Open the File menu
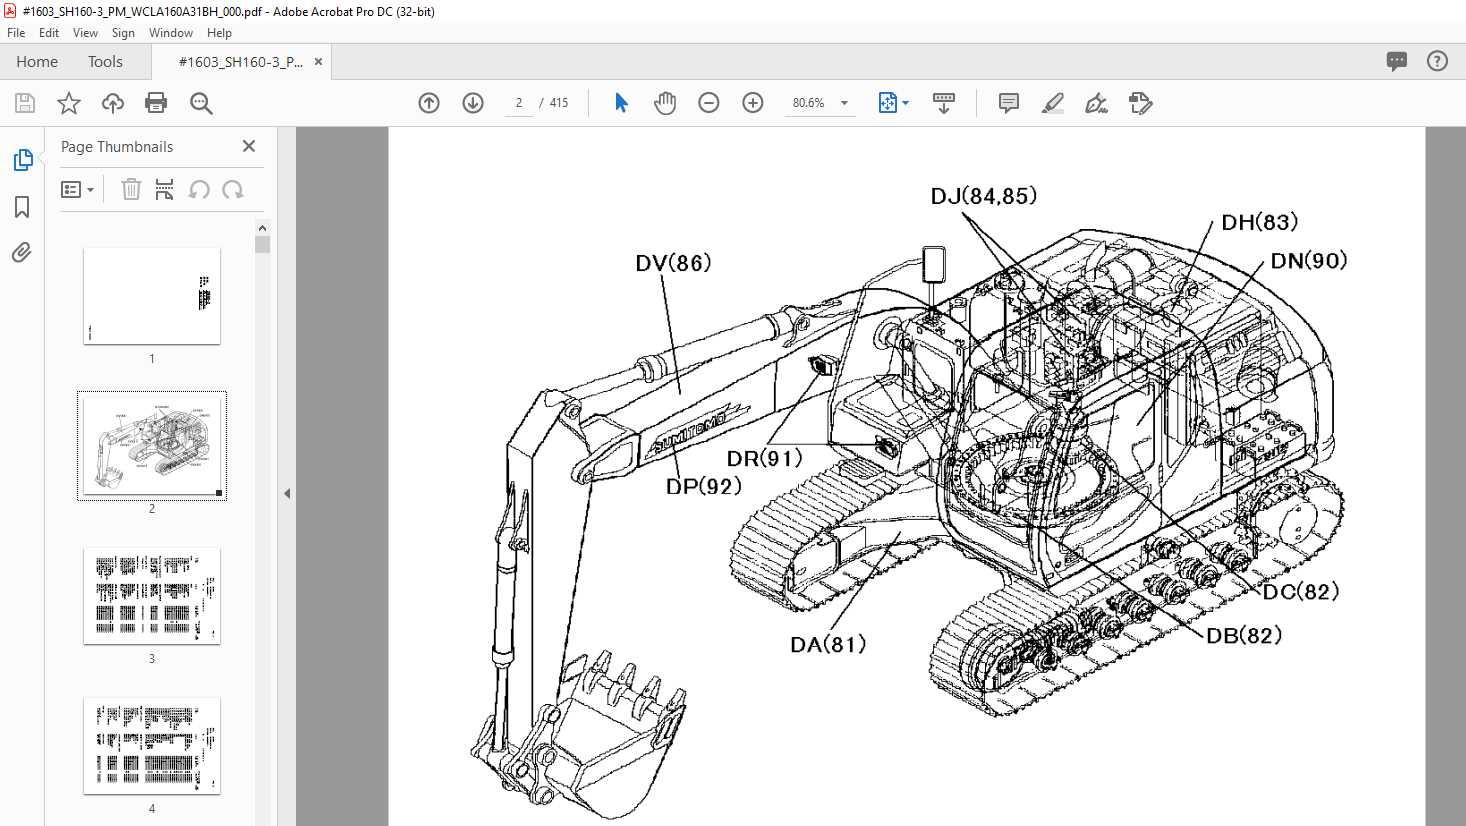The image size is (1466, 826). [x=16, y=33]
